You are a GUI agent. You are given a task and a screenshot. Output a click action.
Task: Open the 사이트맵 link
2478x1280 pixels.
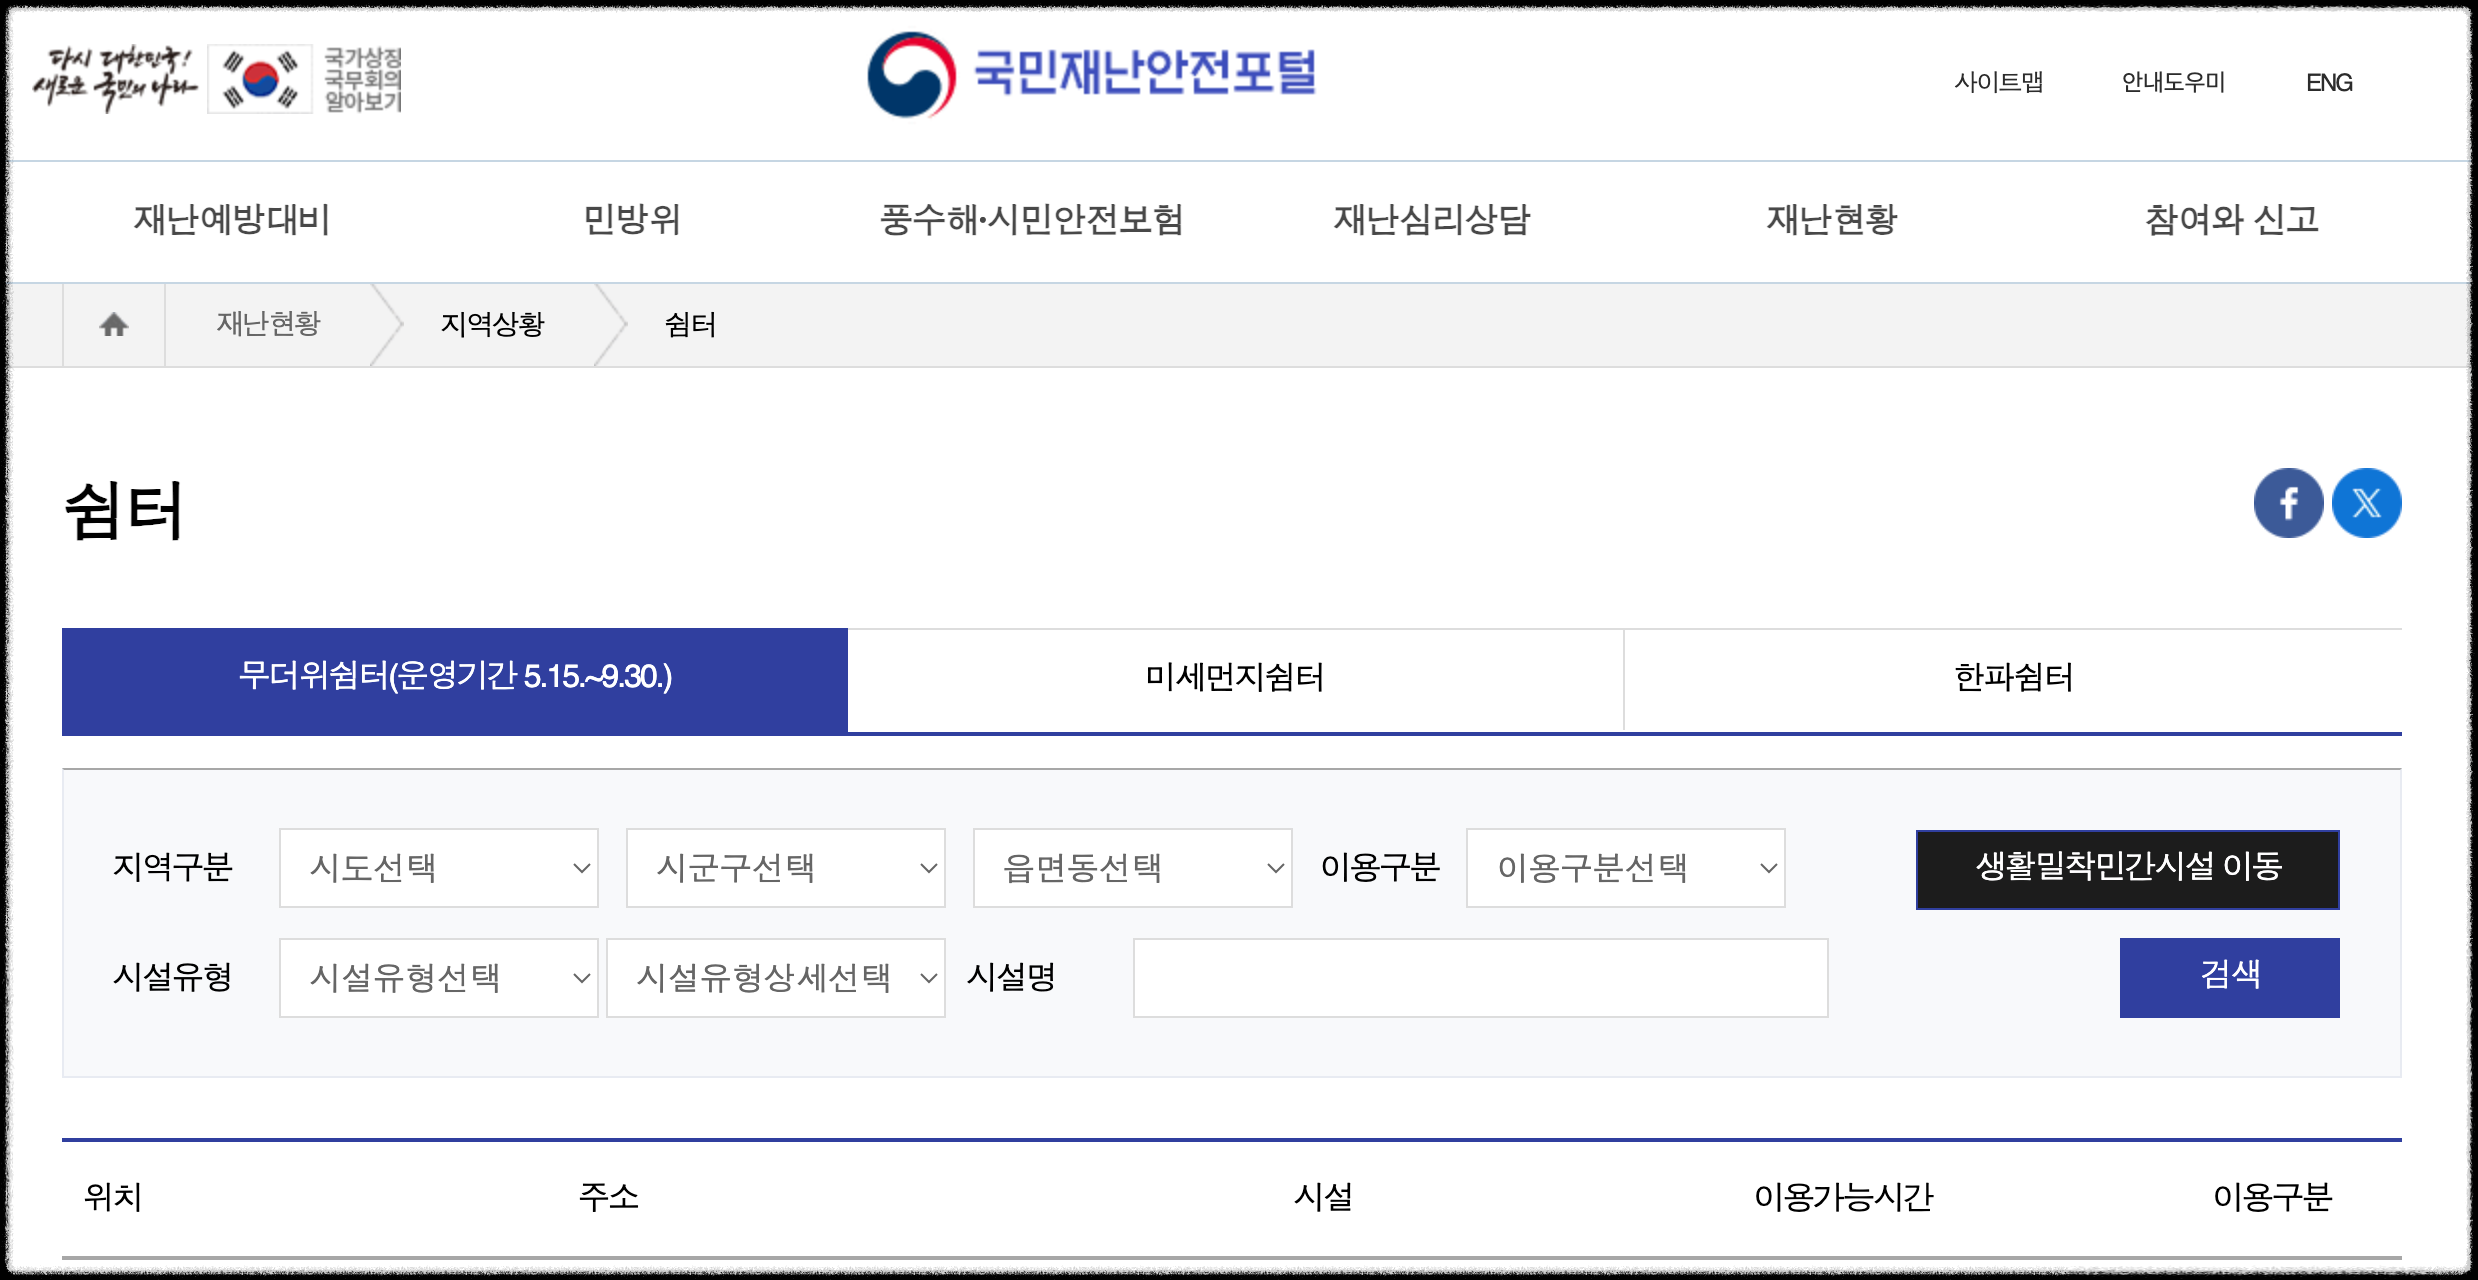tap(1999, 82)
